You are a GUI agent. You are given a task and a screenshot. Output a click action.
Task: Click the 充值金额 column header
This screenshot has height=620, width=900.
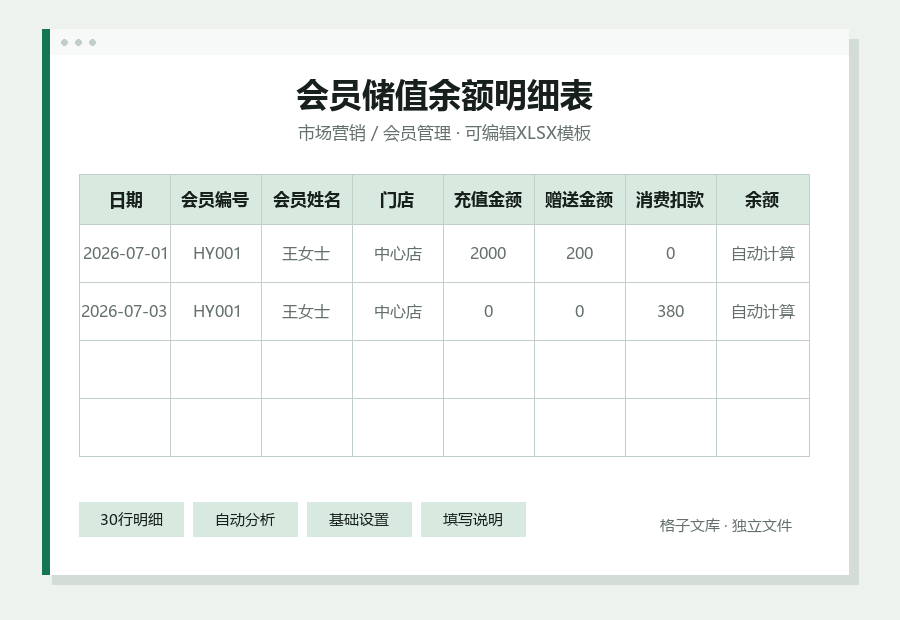point(488,200)
